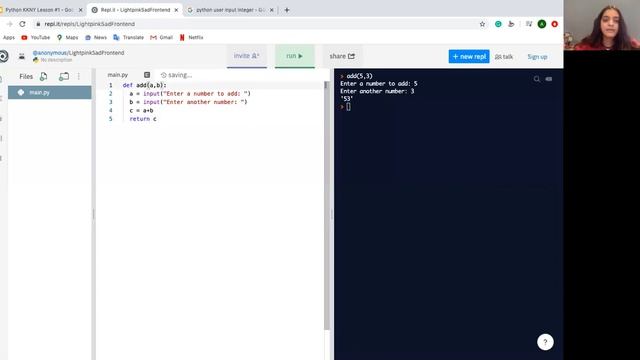Switch to the Repl.it LightpinkSadFrontend tab
The image size is (640, 360).
tap(135, 10)
